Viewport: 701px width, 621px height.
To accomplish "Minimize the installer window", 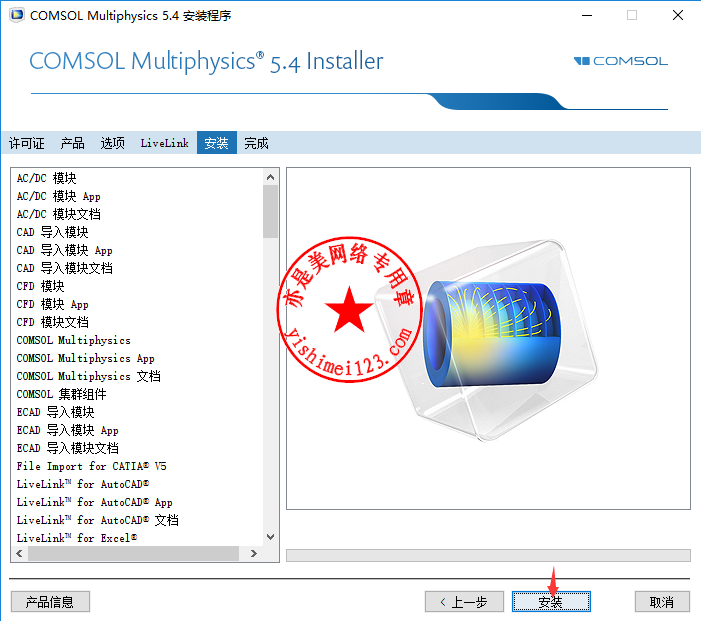I will [x=587, y=15].
